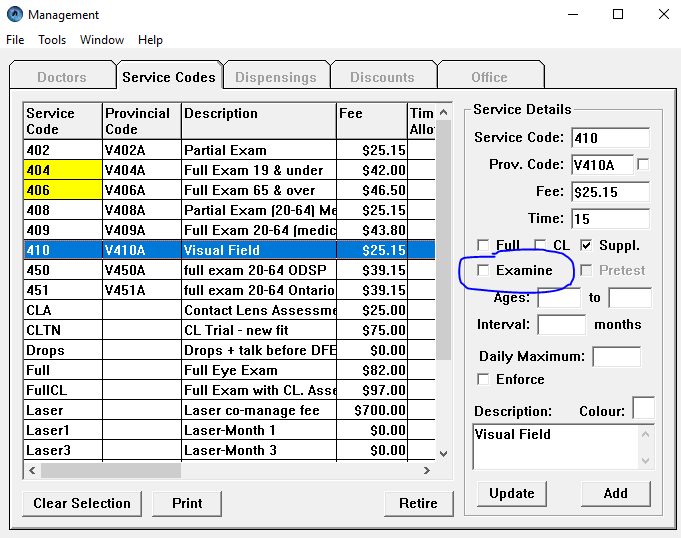The width and height of the screenshot is (681, 538).
Task: Check the Enforce checkbox
Action: [x=483, y=379]
